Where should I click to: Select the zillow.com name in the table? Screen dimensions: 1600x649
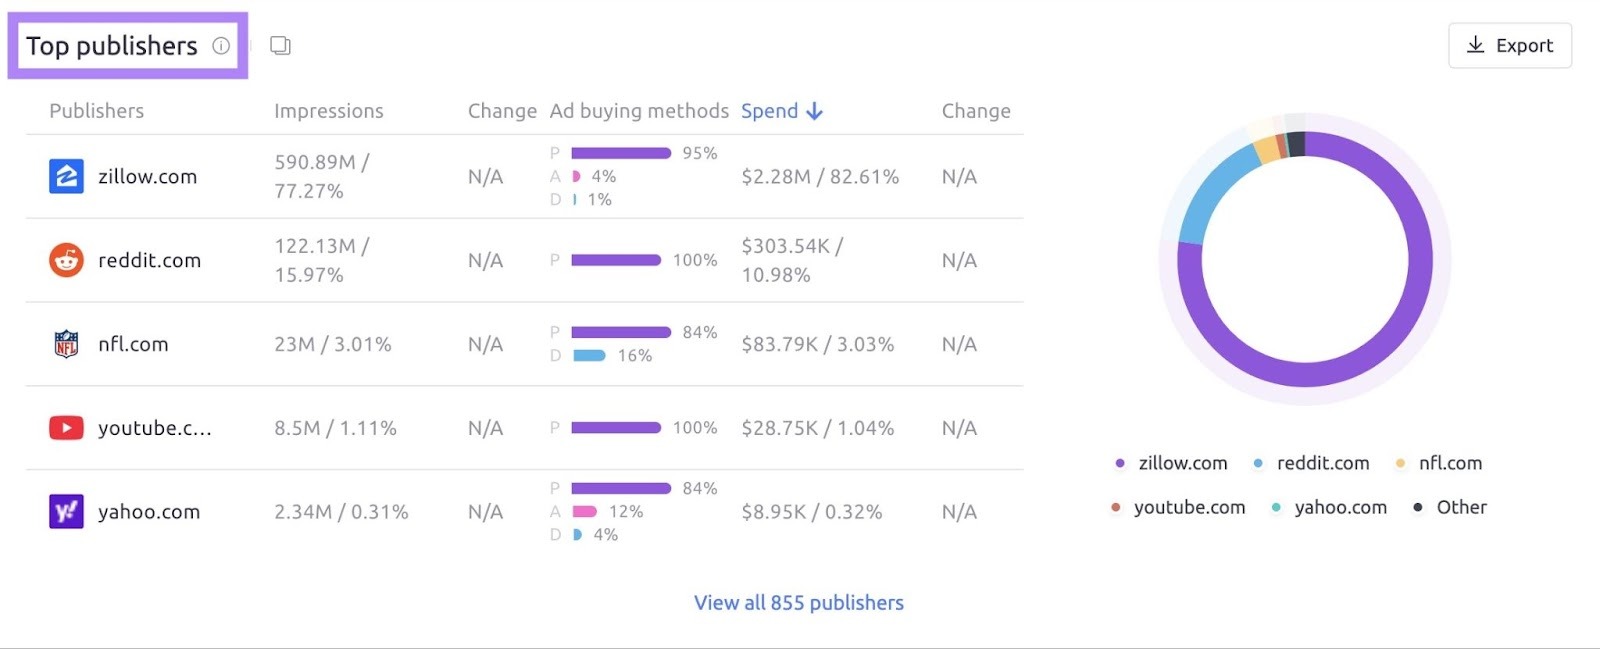(148, 176)
